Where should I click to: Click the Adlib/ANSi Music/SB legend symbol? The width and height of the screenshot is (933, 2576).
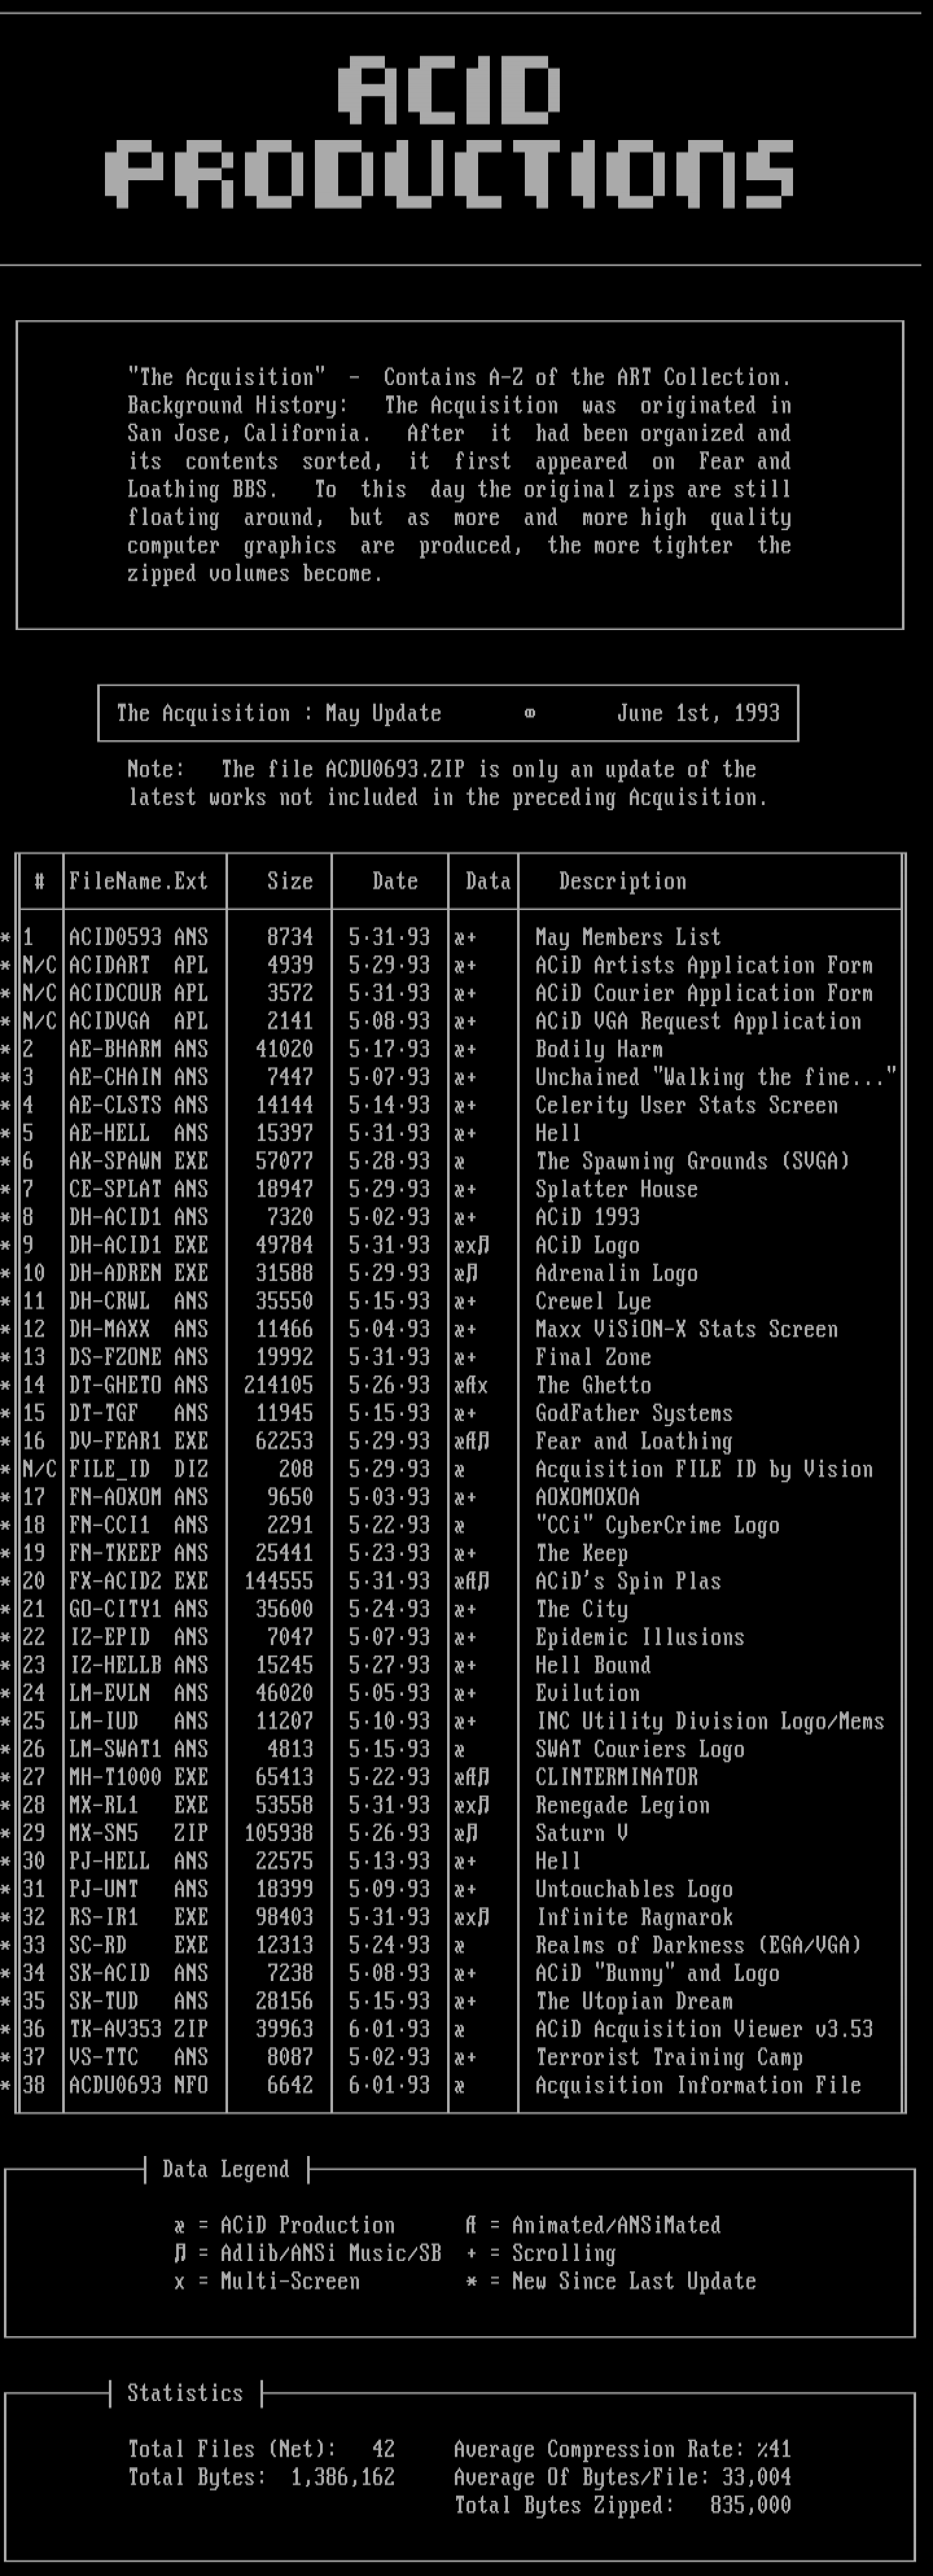tap(180, 2253)
